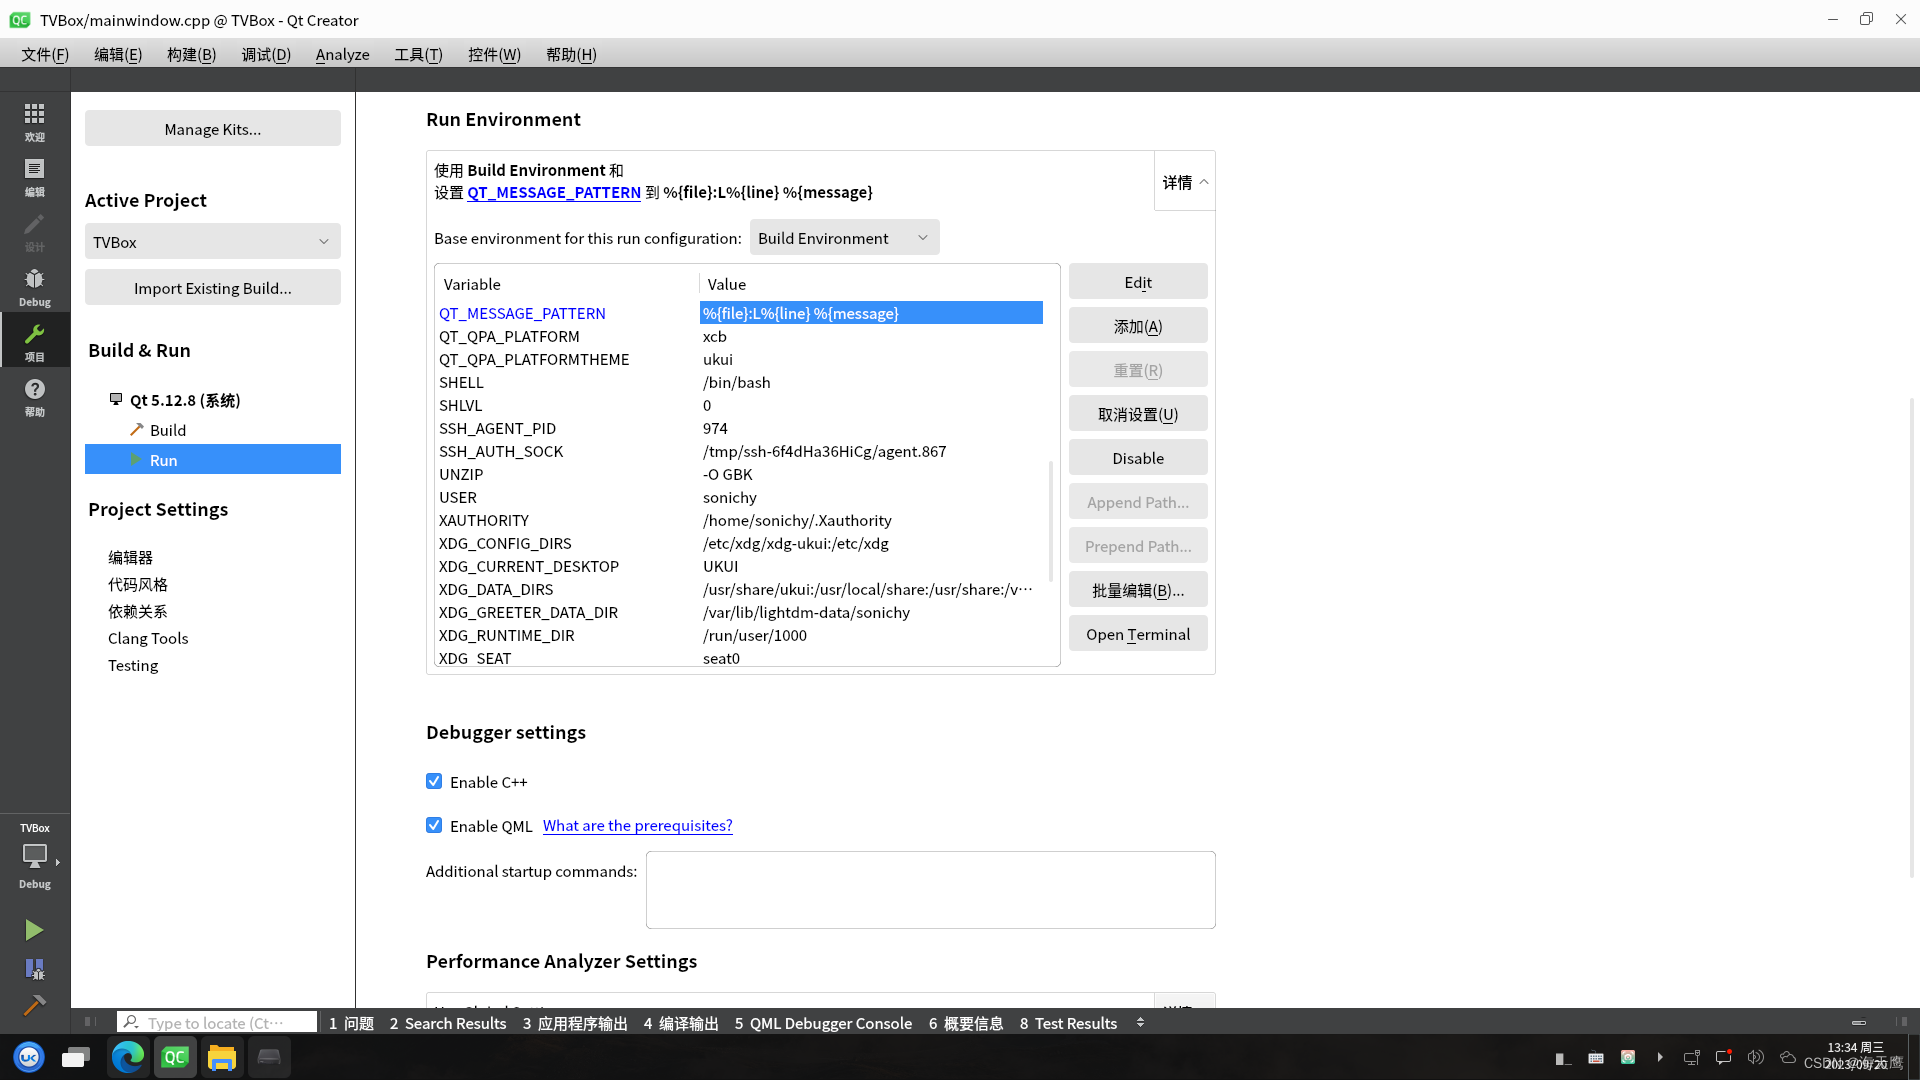Build project with hammer icon

(34, 1005)
